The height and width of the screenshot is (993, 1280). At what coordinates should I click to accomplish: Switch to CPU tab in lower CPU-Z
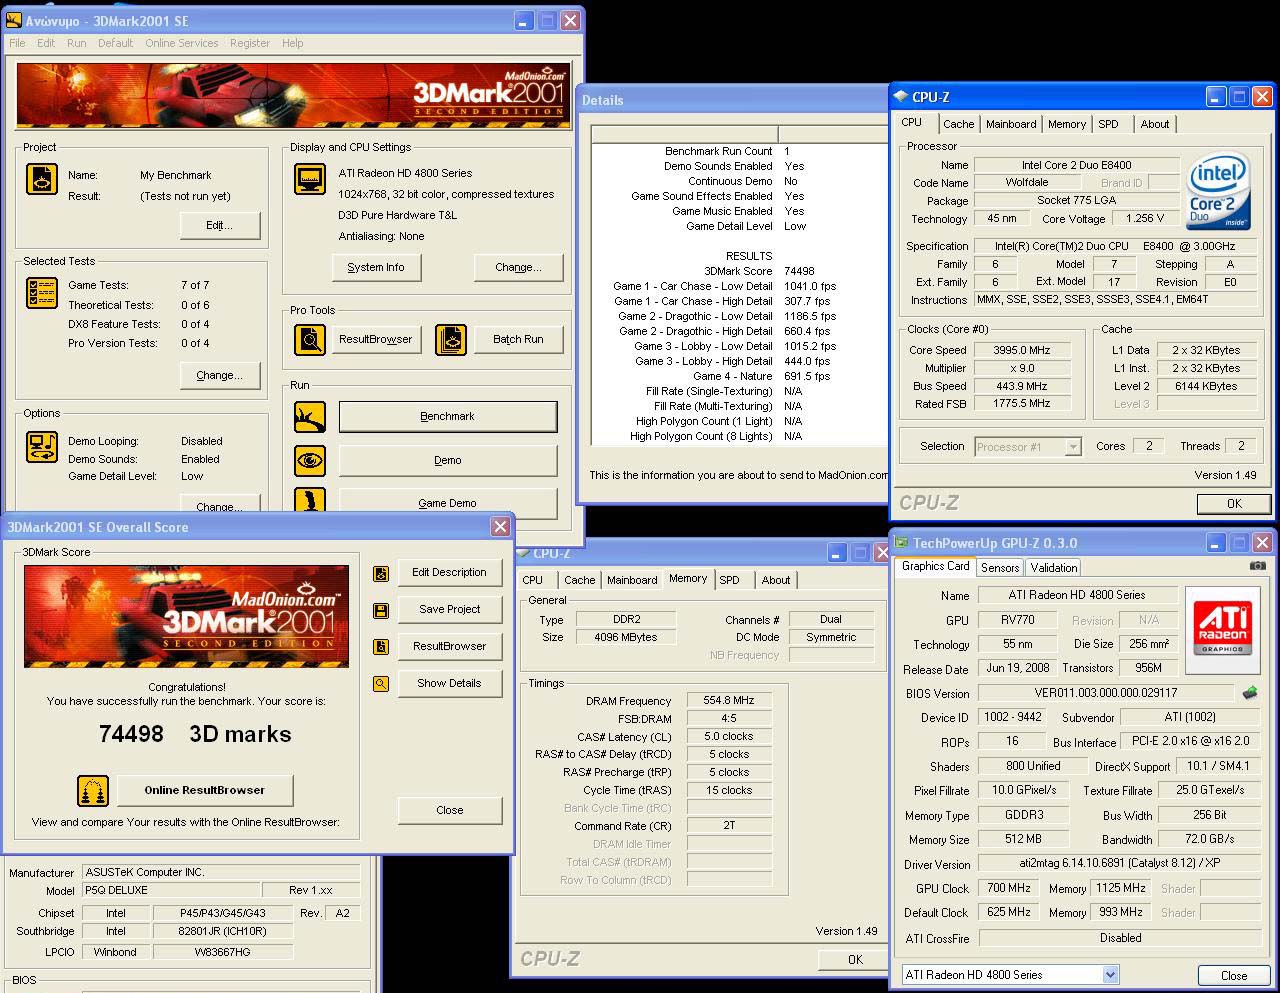click(x=533, y=580)
